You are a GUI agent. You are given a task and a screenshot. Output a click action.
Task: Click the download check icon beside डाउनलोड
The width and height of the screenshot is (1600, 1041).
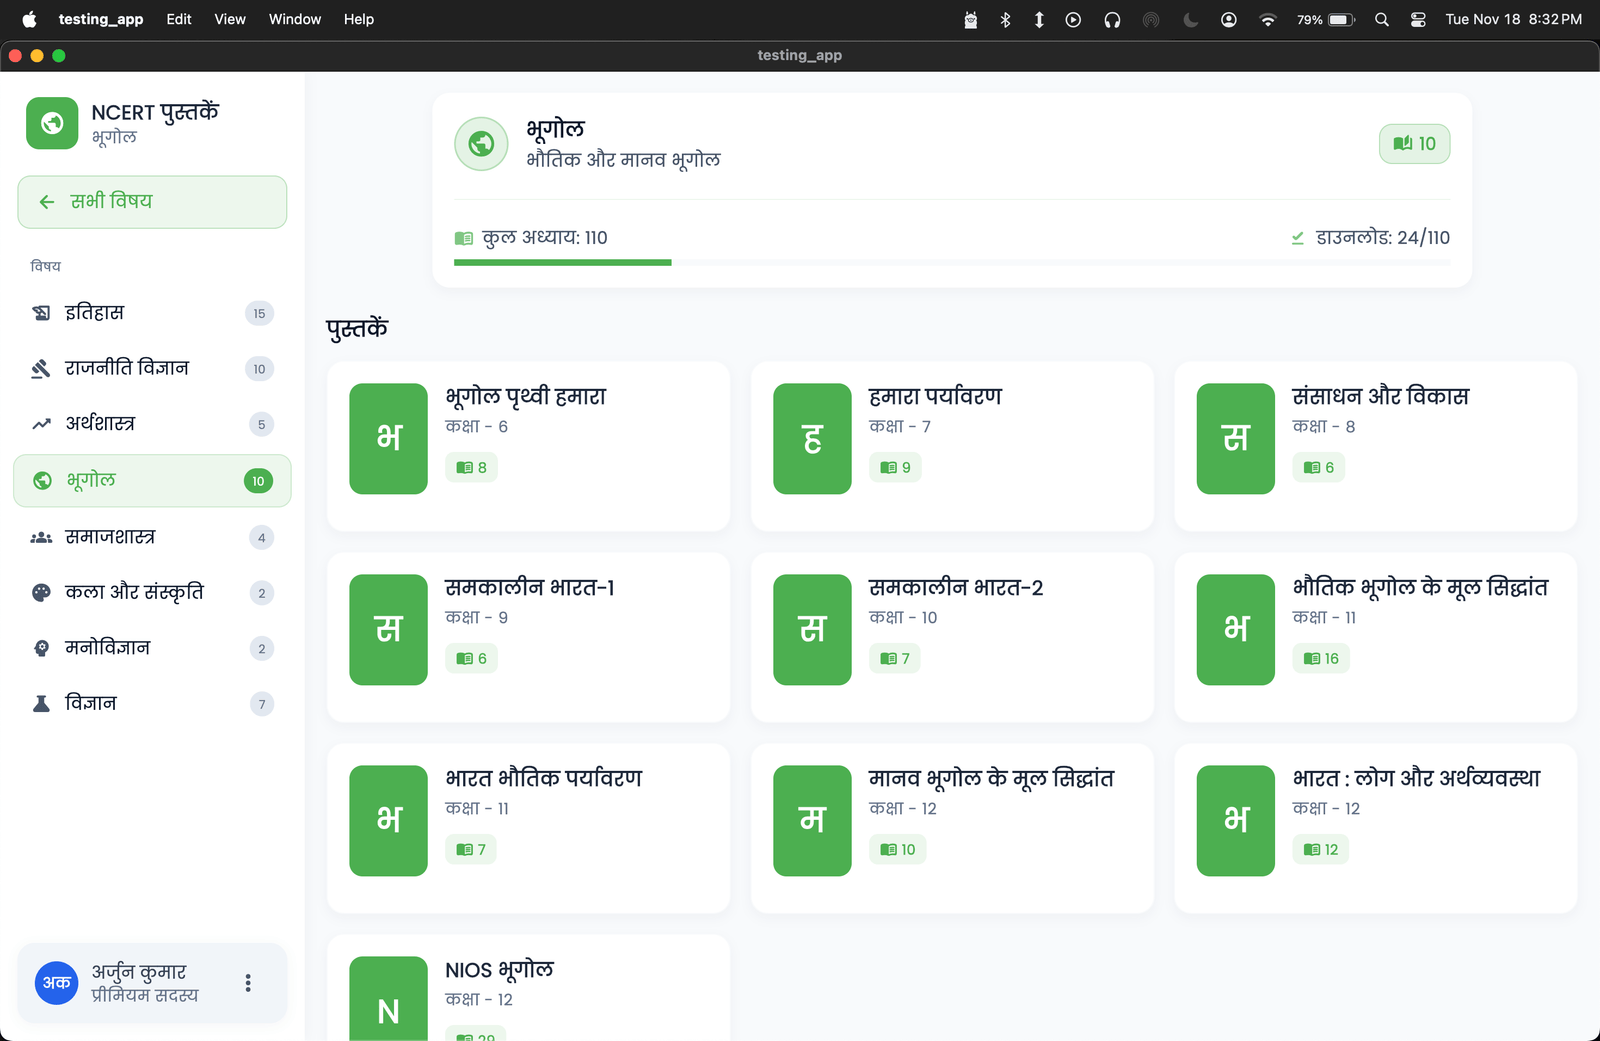tap(1298, 238)
